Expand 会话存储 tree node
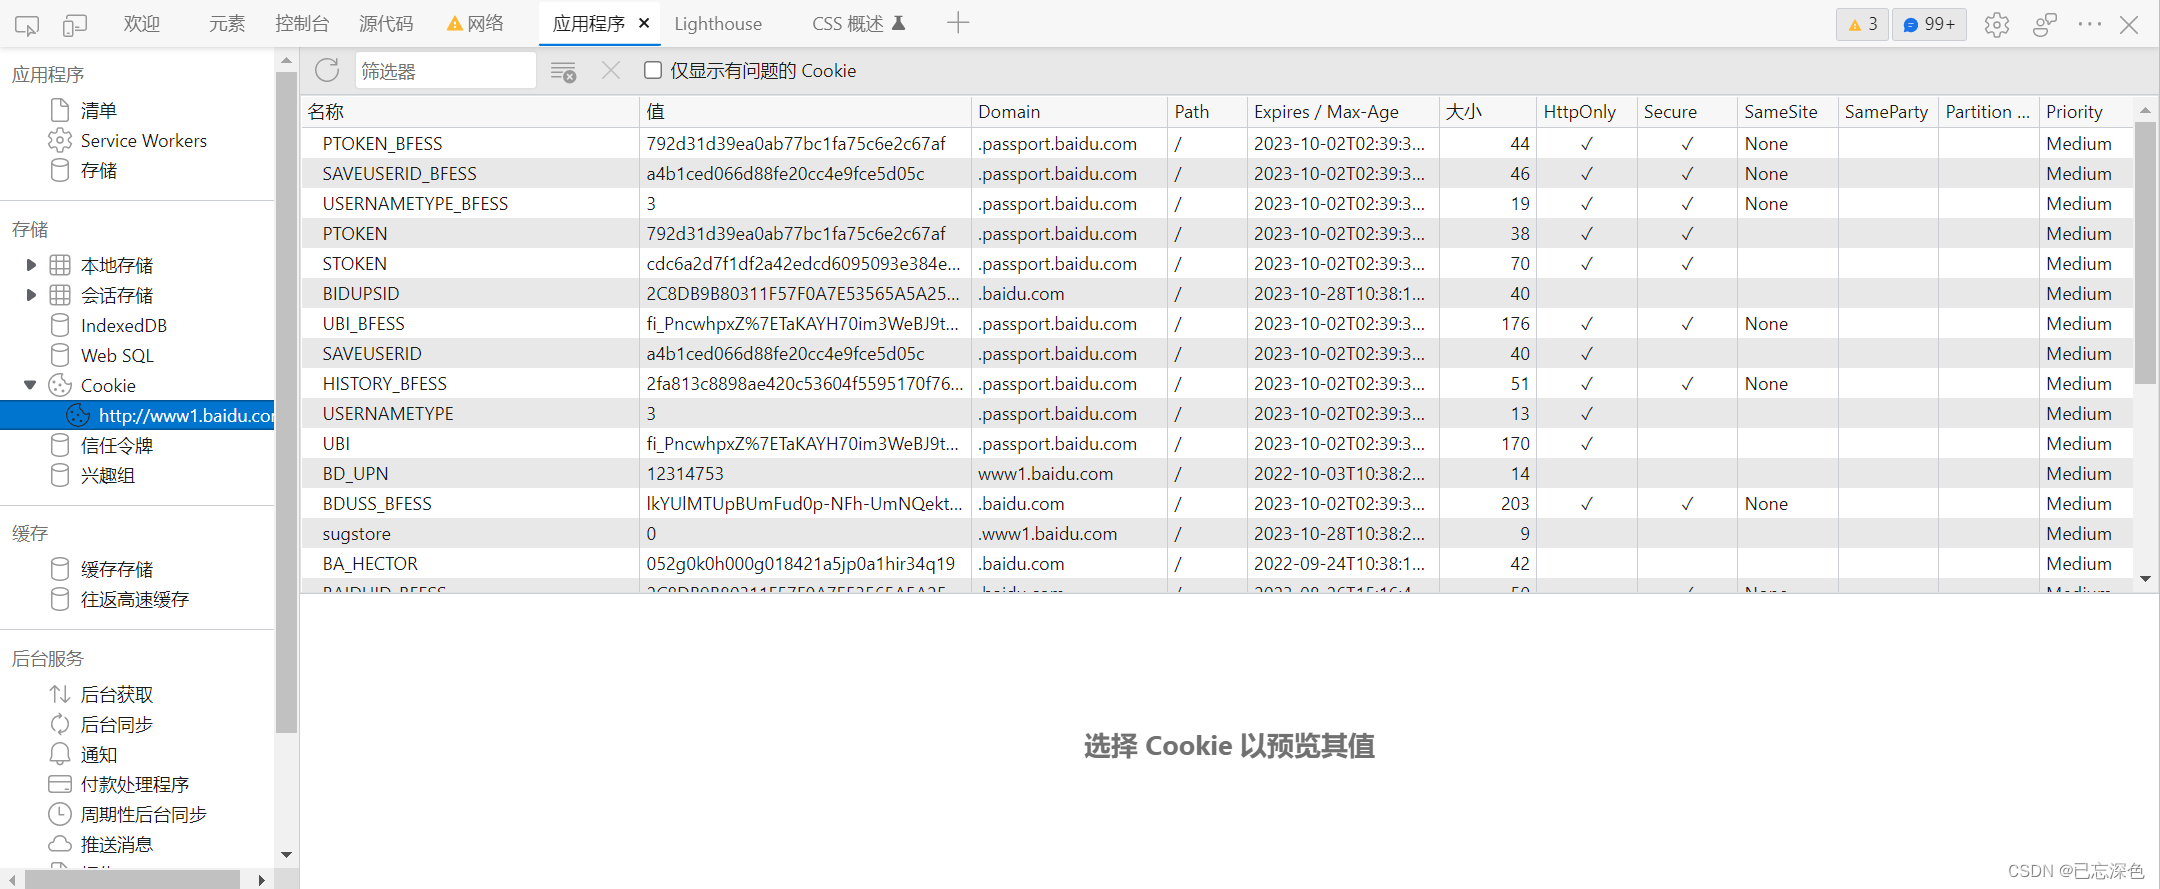This screenshot has width=2160, height=889. (x=31, y=295)
